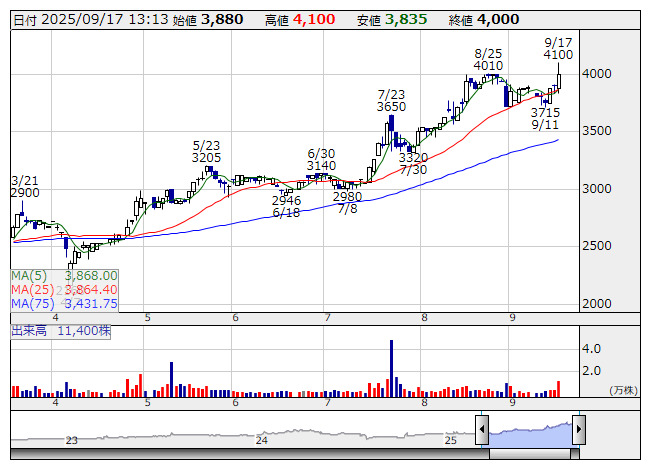Screen dimensions: 653x470
Task: Click the (万株) volume unit label
Action: (623, 390)
